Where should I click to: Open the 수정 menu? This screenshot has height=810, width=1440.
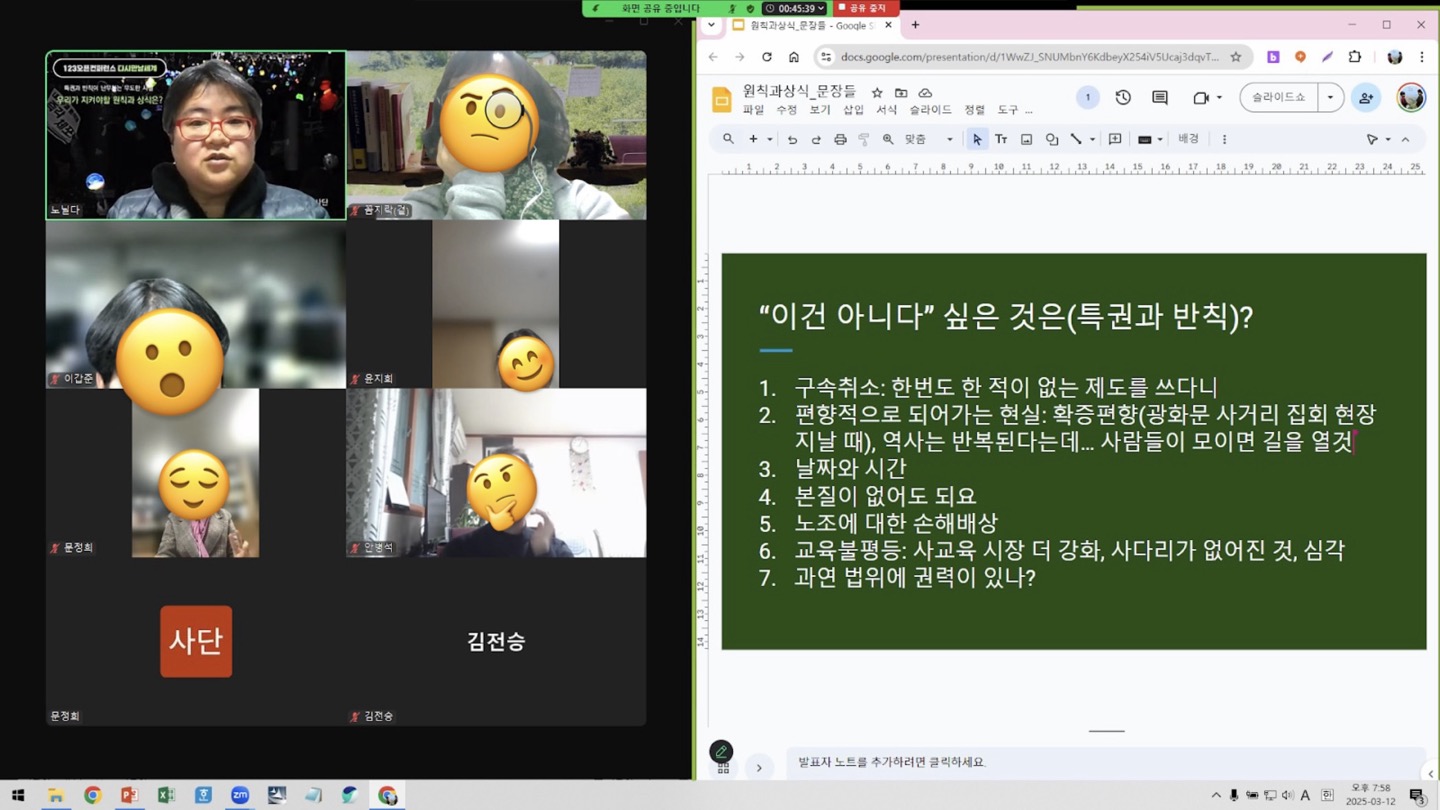787,110
